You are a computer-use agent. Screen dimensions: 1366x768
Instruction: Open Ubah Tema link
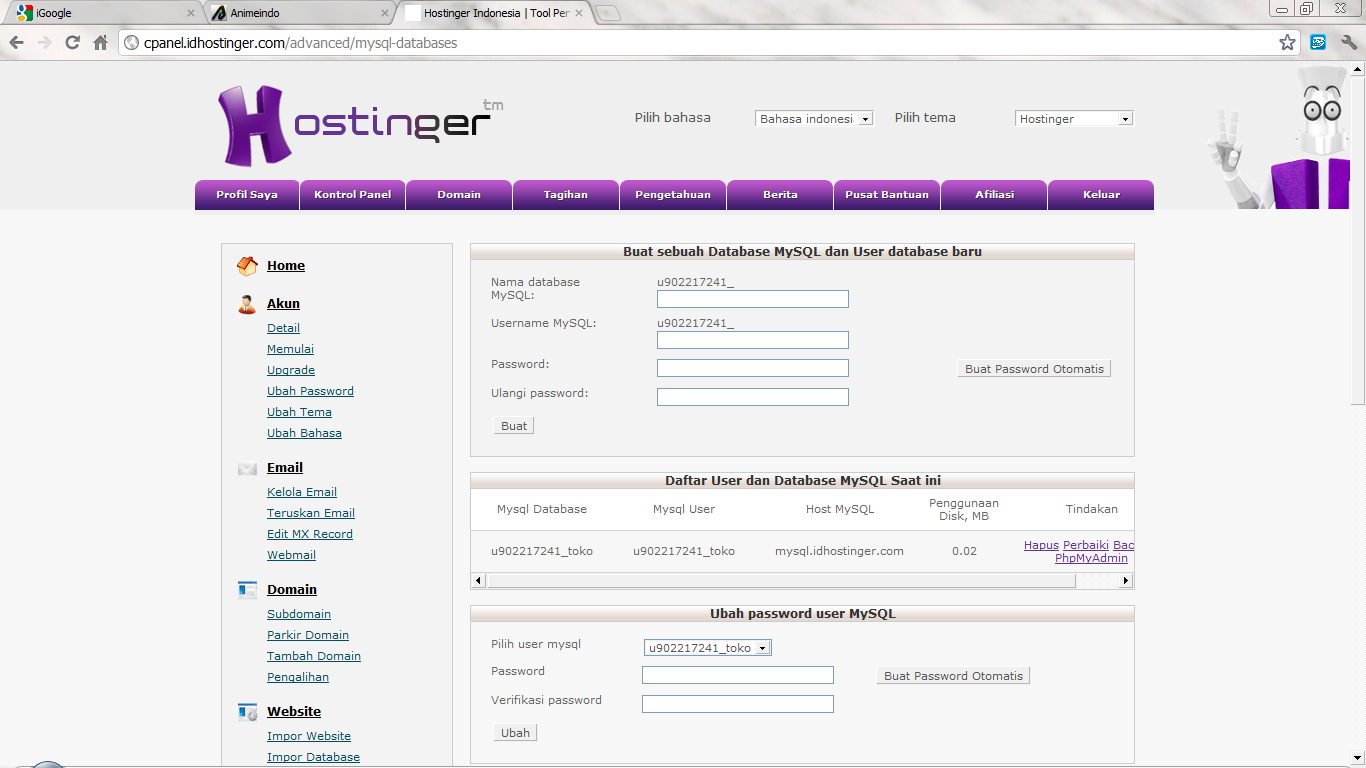pyautogui.click(x=299, y=412)
